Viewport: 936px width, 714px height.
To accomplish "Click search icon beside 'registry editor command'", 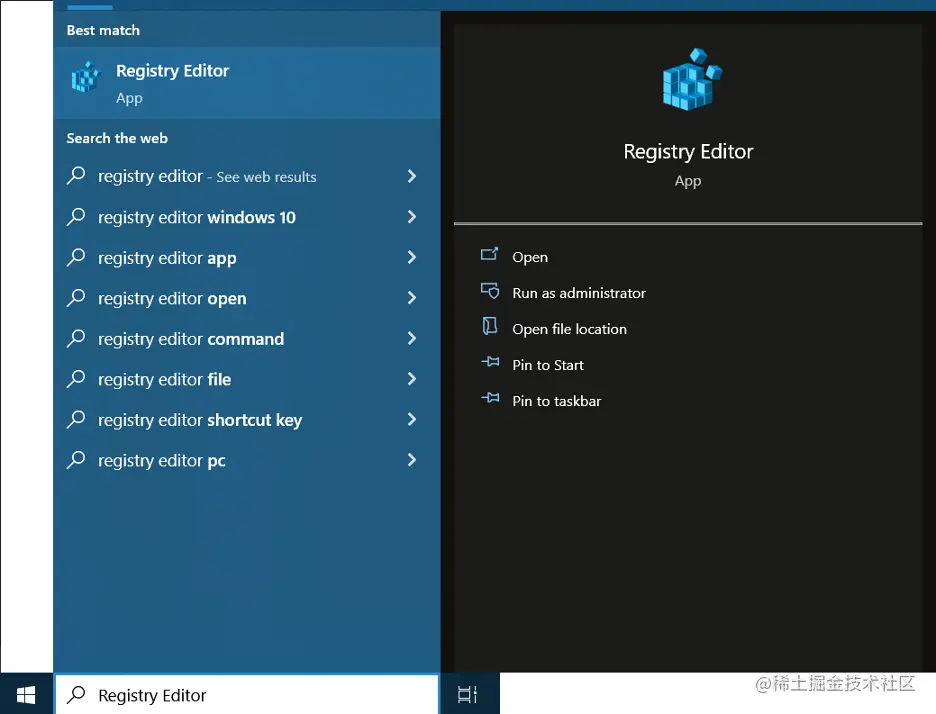I will pyautogui.click(x=76, y=338).
